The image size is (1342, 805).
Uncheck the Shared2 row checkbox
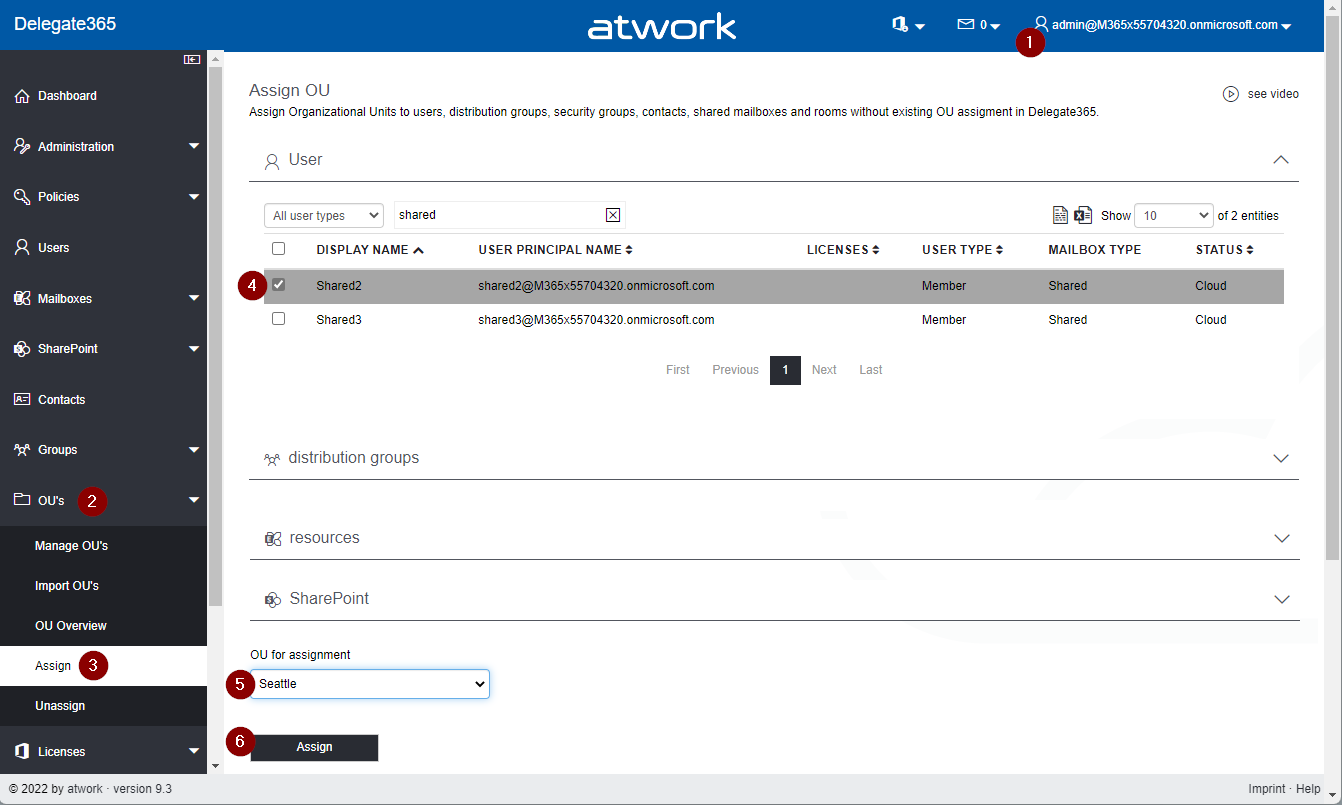point(279,285)
